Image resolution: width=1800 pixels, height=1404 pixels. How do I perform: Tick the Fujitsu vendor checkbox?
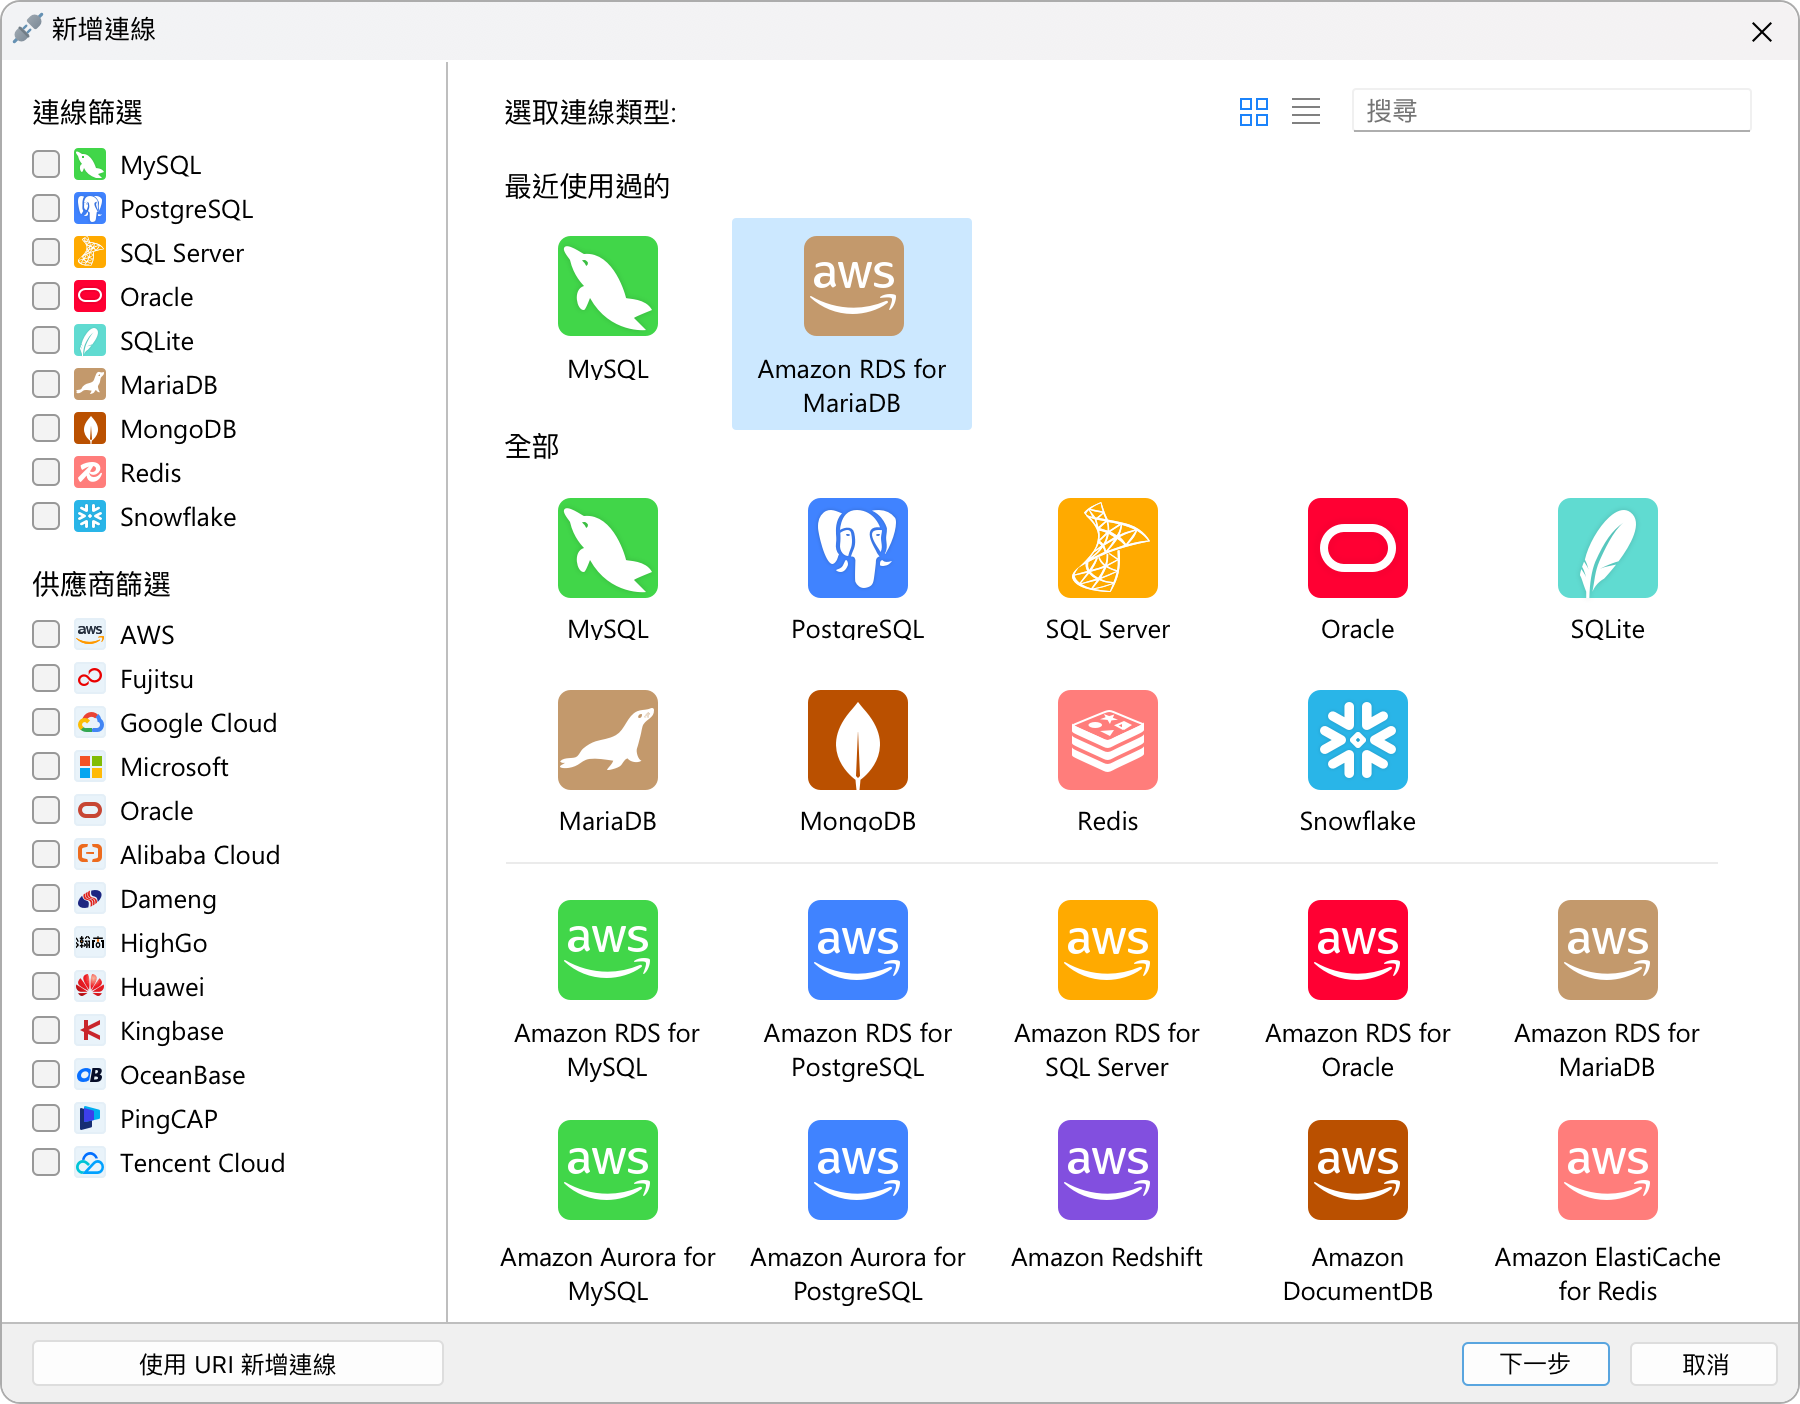(x=46, y=678)
